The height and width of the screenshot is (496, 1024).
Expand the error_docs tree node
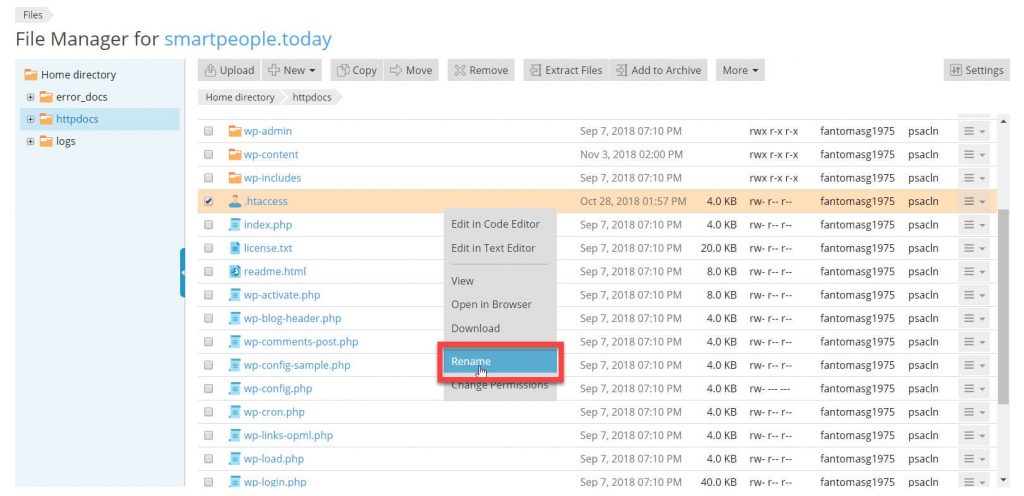tap(31, 97)
